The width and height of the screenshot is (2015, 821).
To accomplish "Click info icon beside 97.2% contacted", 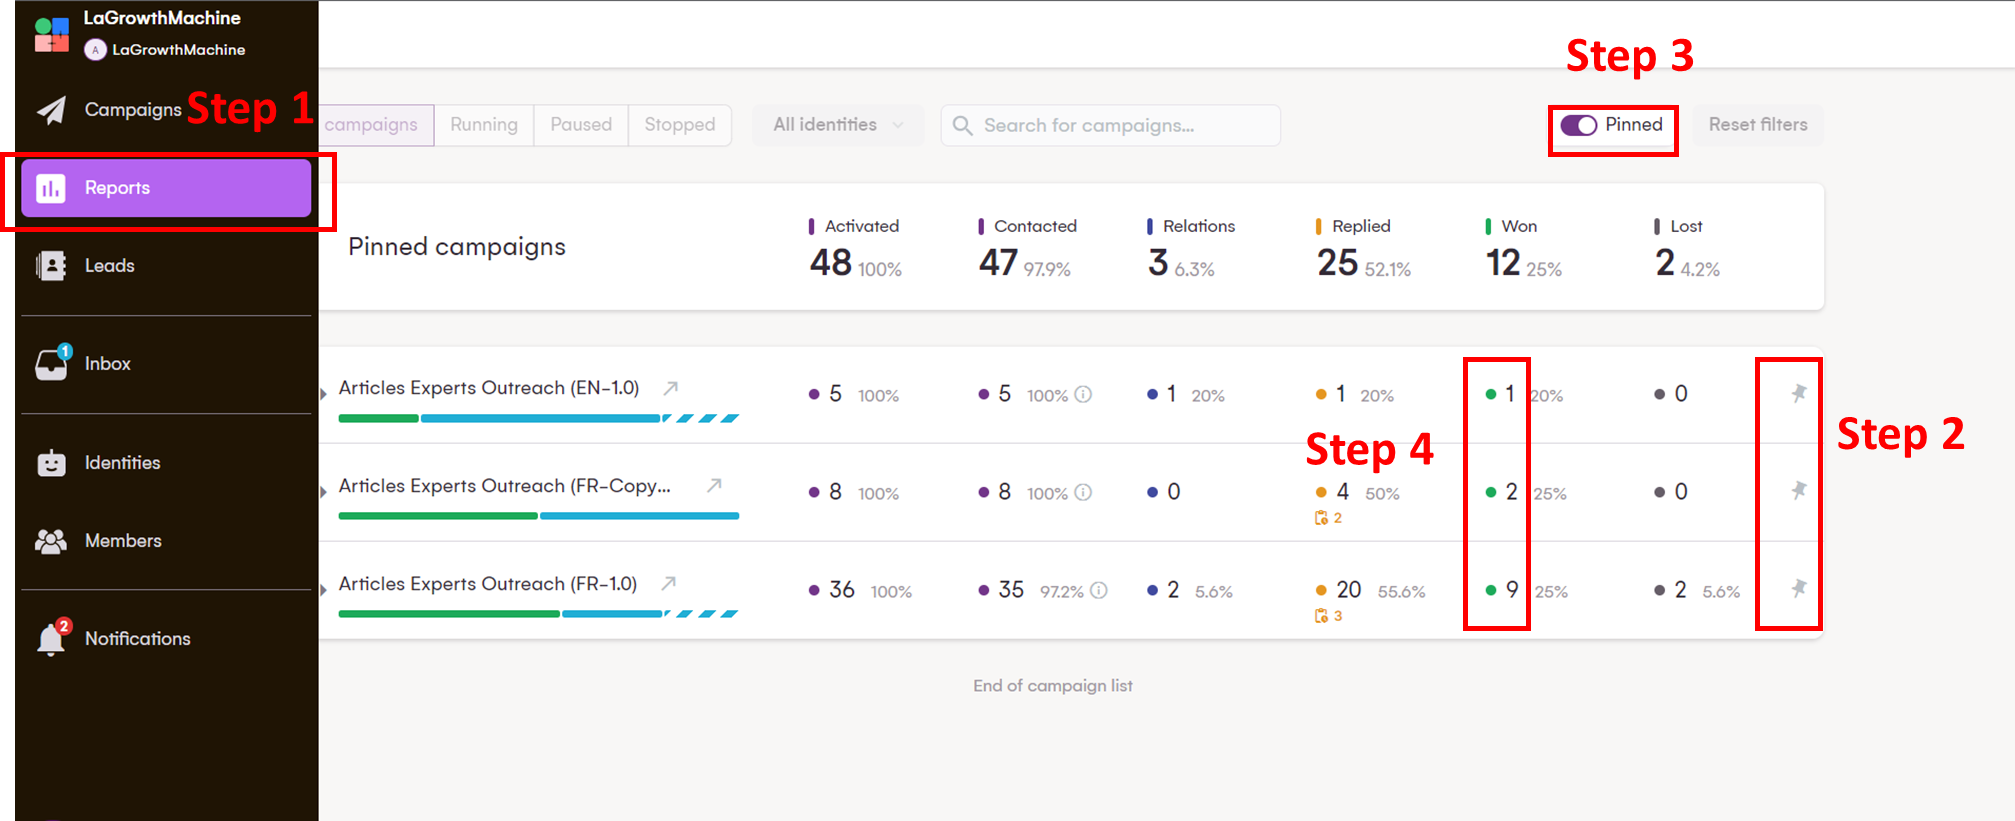I will click(x=1099, y=591).
